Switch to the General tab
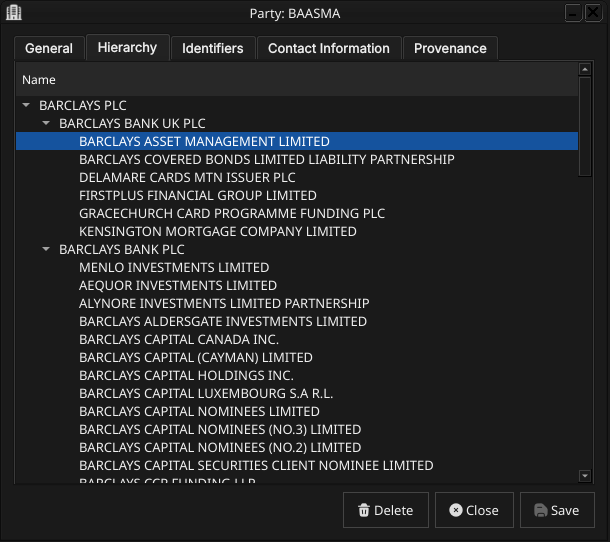 coord(49,48)
